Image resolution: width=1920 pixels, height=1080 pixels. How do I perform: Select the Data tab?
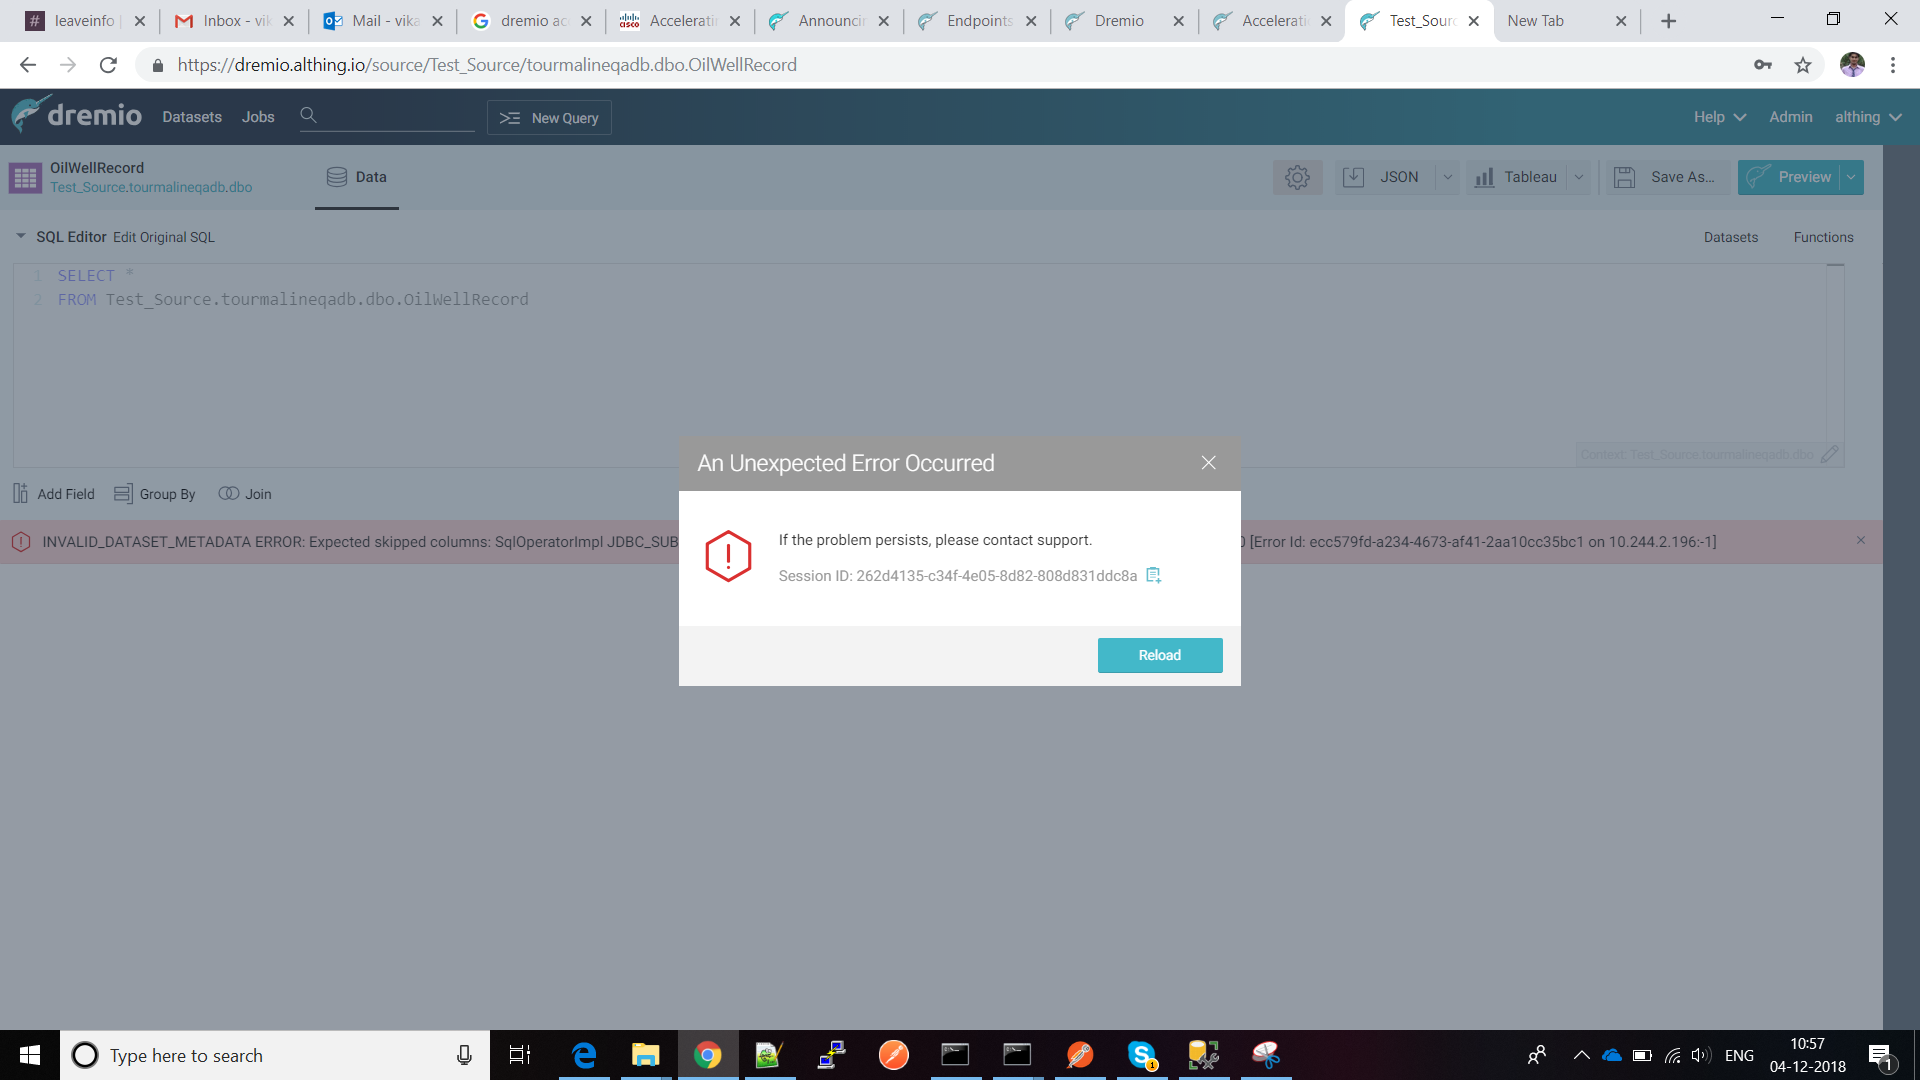pyautogui.click(x=357, y=177)
